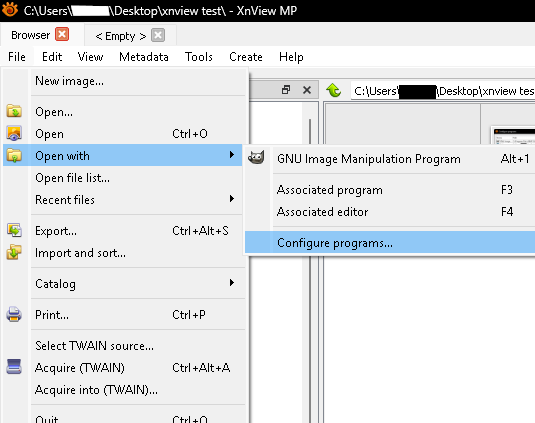Click the Import and sort icon
Screen dimensions: 535x423
coord(14,252)
